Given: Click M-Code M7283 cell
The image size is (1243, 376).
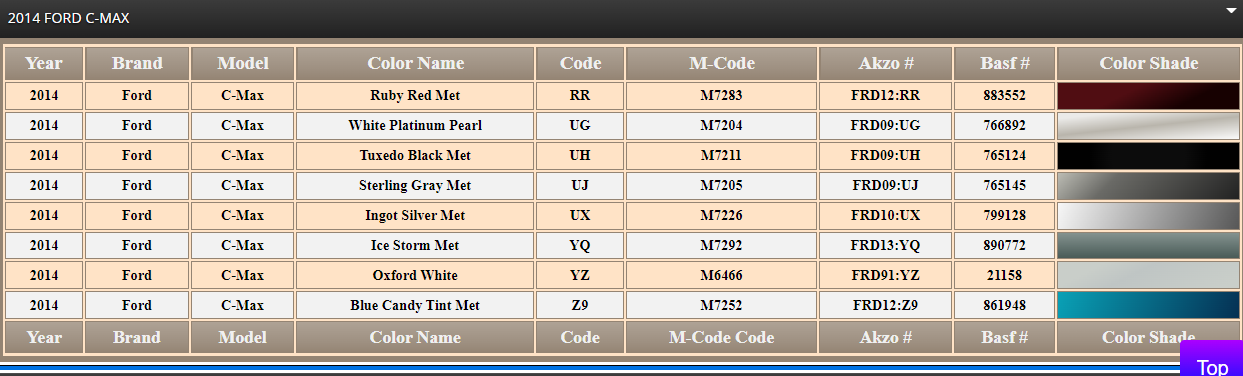Looking at the screenshot, I should coord(722,96).
